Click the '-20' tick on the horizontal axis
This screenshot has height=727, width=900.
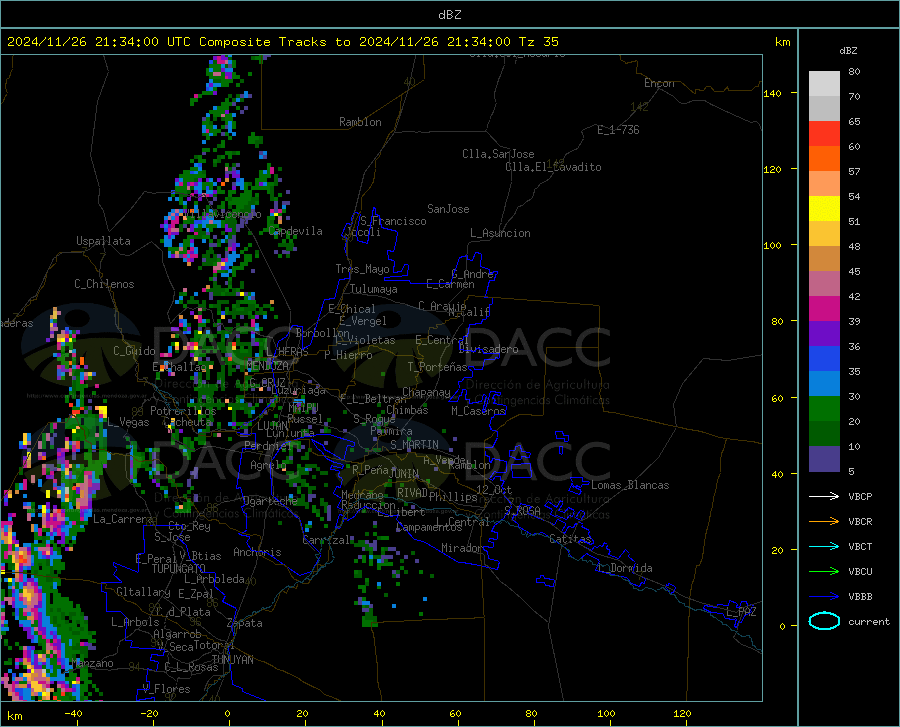tap(149, 713)
